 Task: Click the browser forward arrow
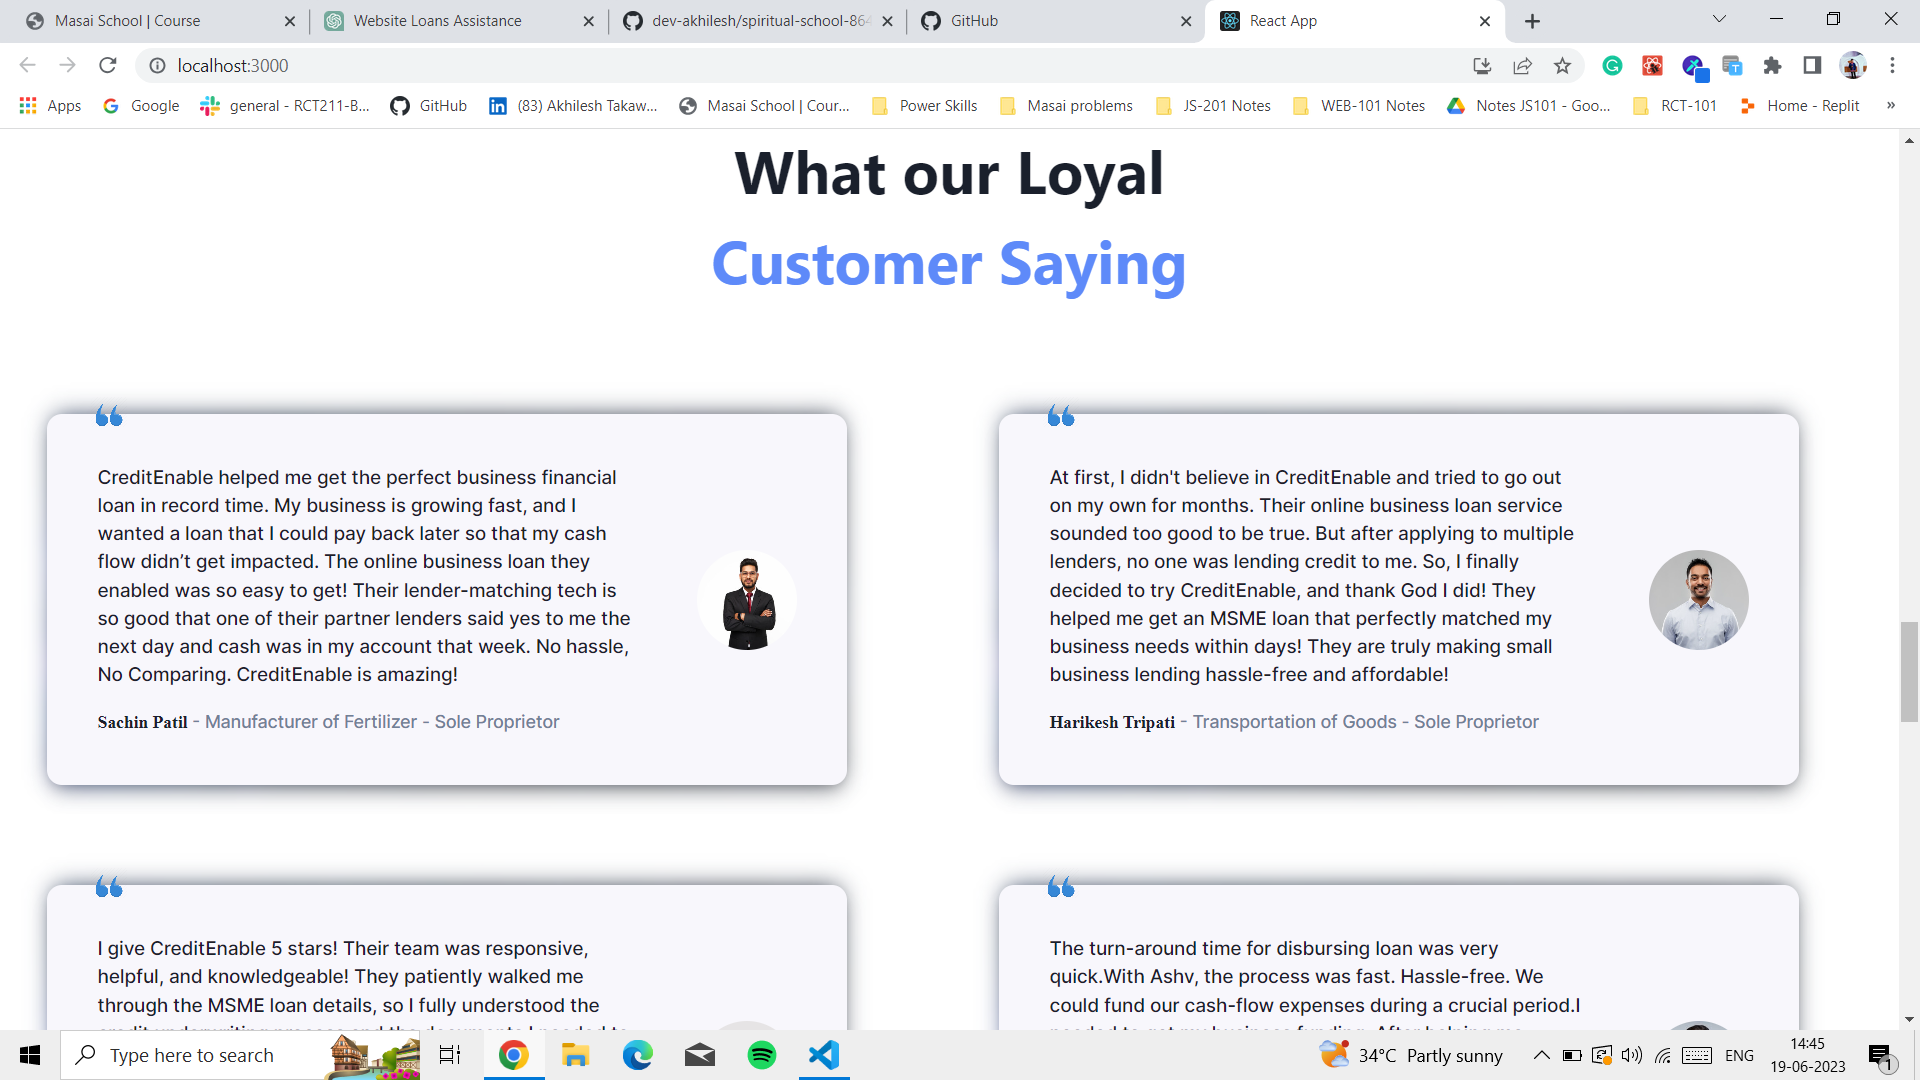[67, 65]
